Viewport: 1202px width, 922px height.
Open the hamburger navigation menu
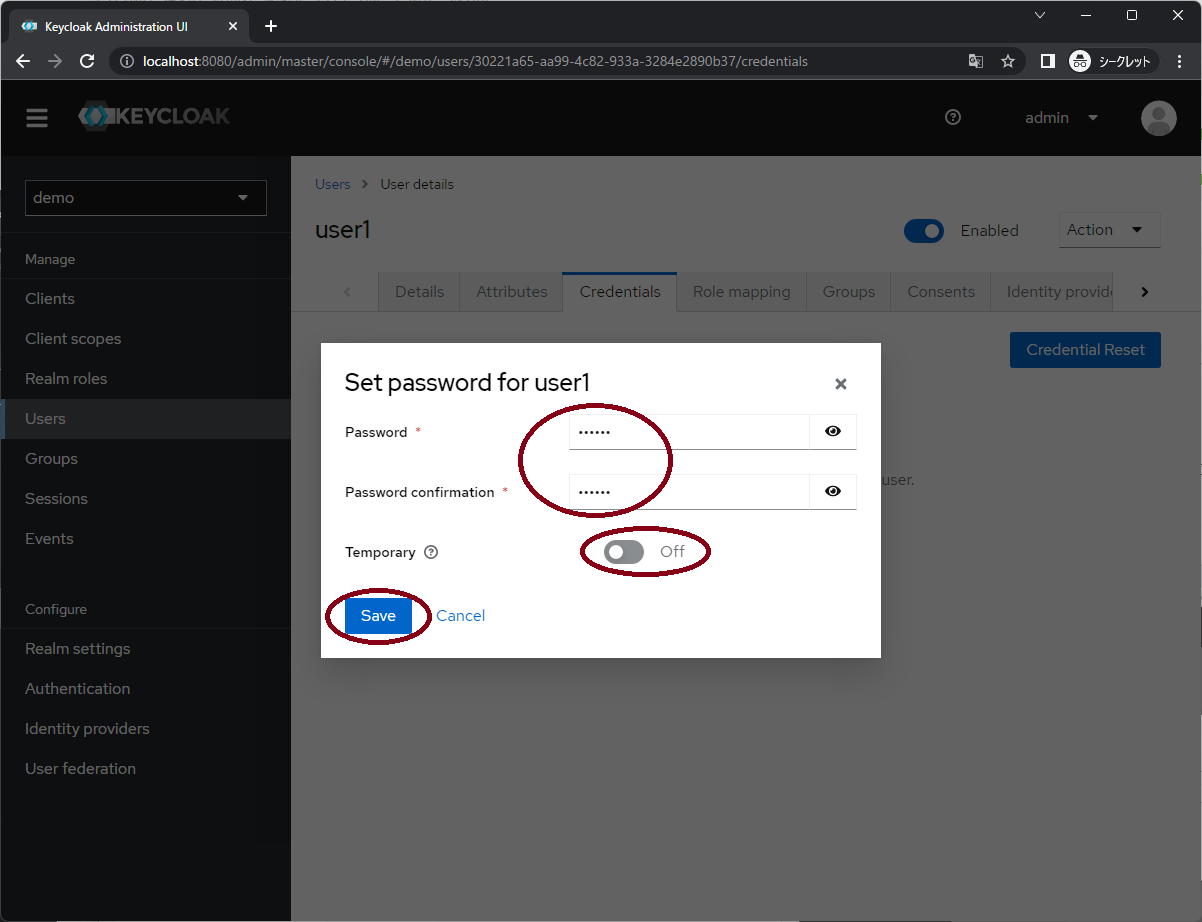pos(37,118)
